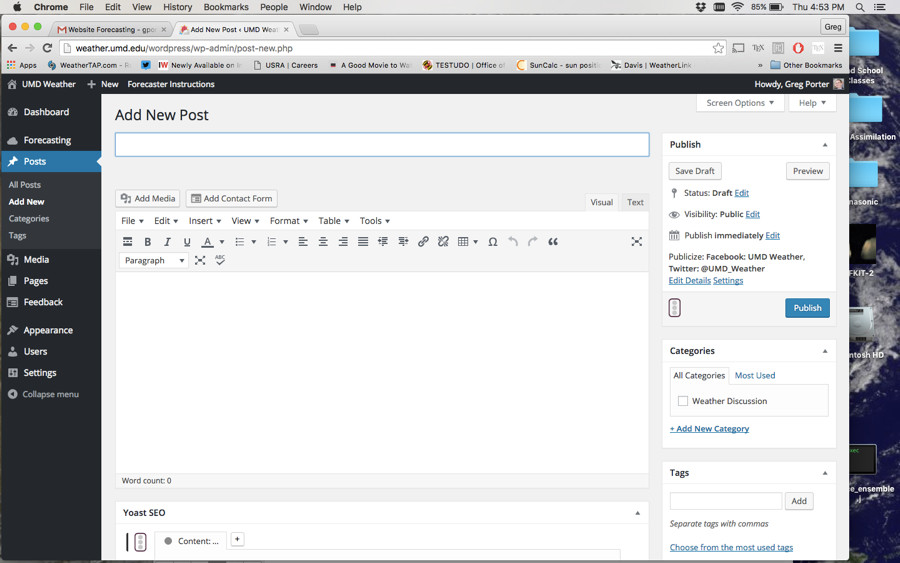Click the blockquote icon
The width and height of the screenshot is (900, 563).
(x=553, y=242)
